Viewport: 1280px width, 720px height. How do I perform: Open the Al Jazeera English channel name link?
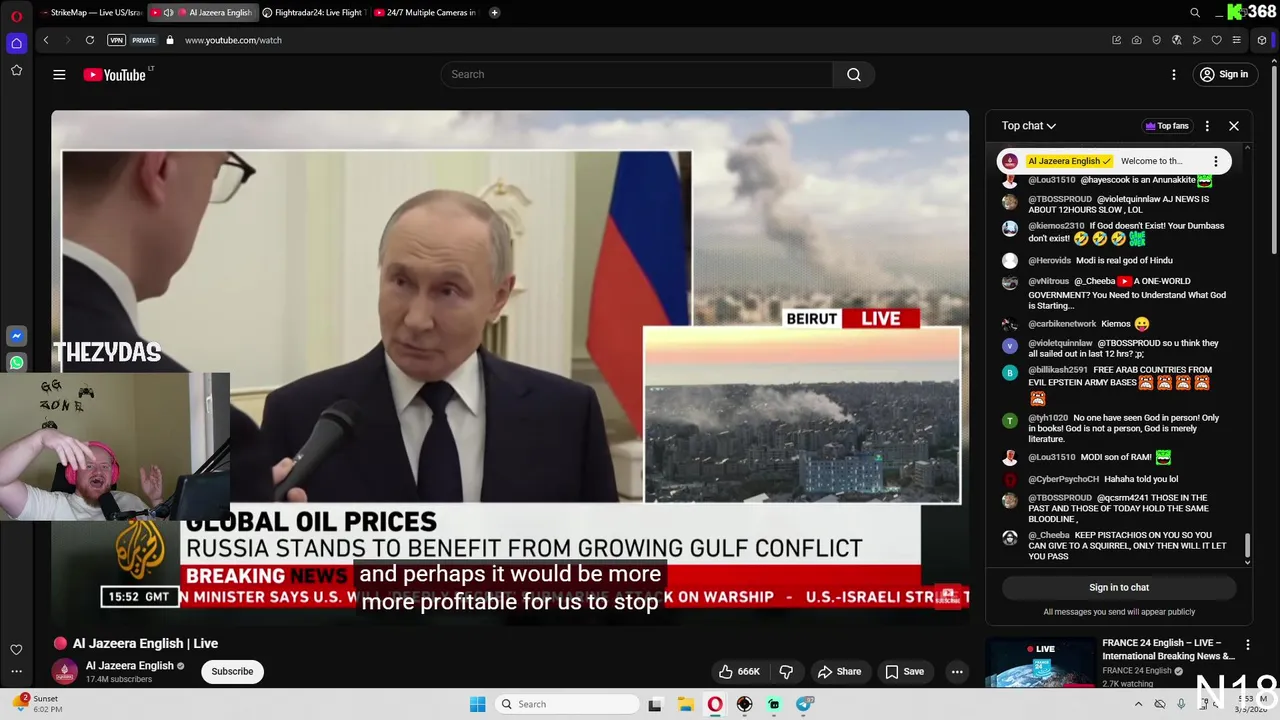130,665
